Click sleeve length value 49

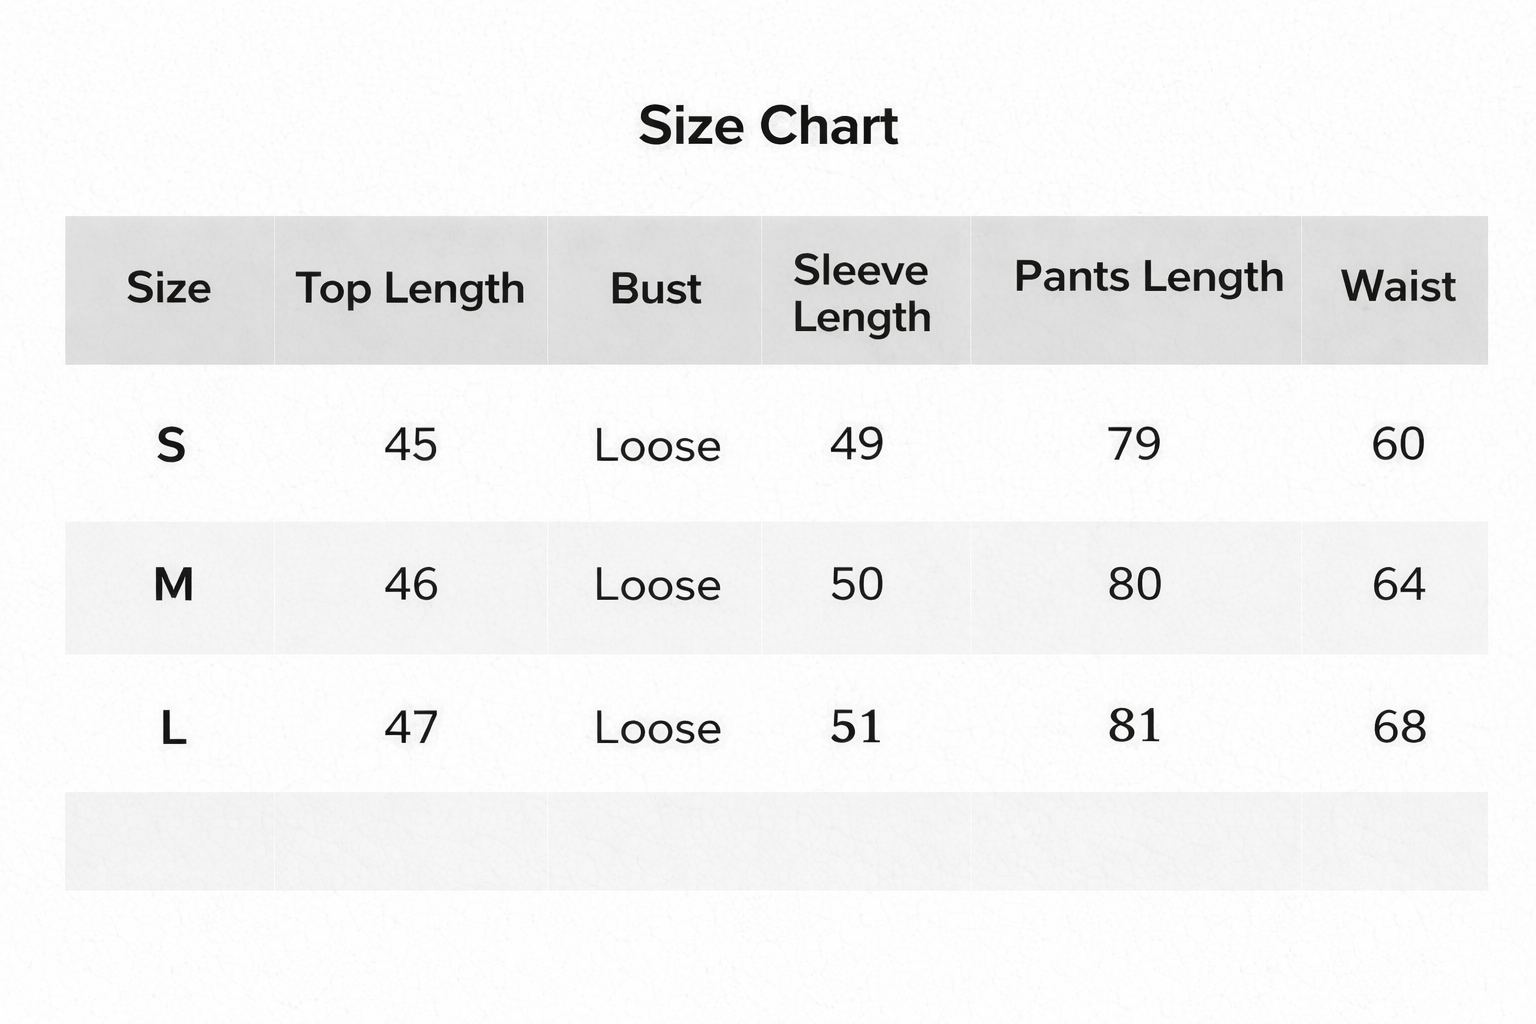pos(857,443)
